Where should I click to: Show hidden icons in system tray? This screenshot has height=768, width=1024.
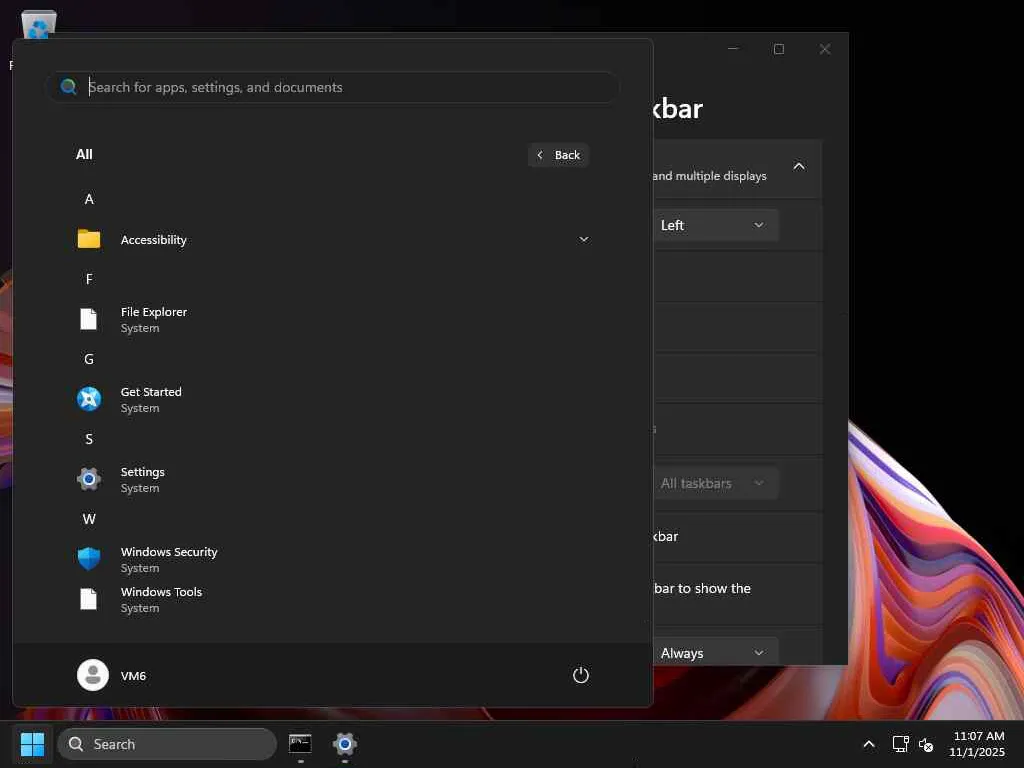pos(869,744)
